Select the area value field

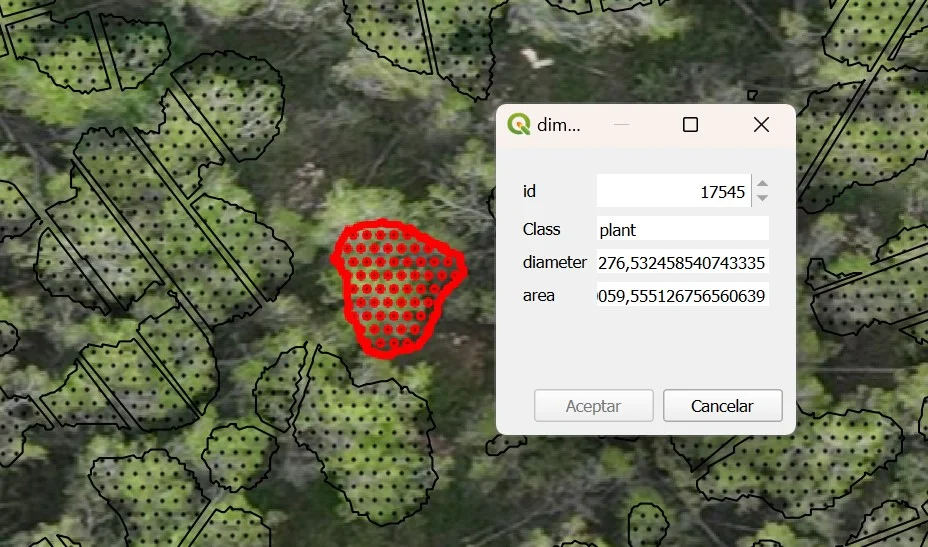[x=682, y=296]
